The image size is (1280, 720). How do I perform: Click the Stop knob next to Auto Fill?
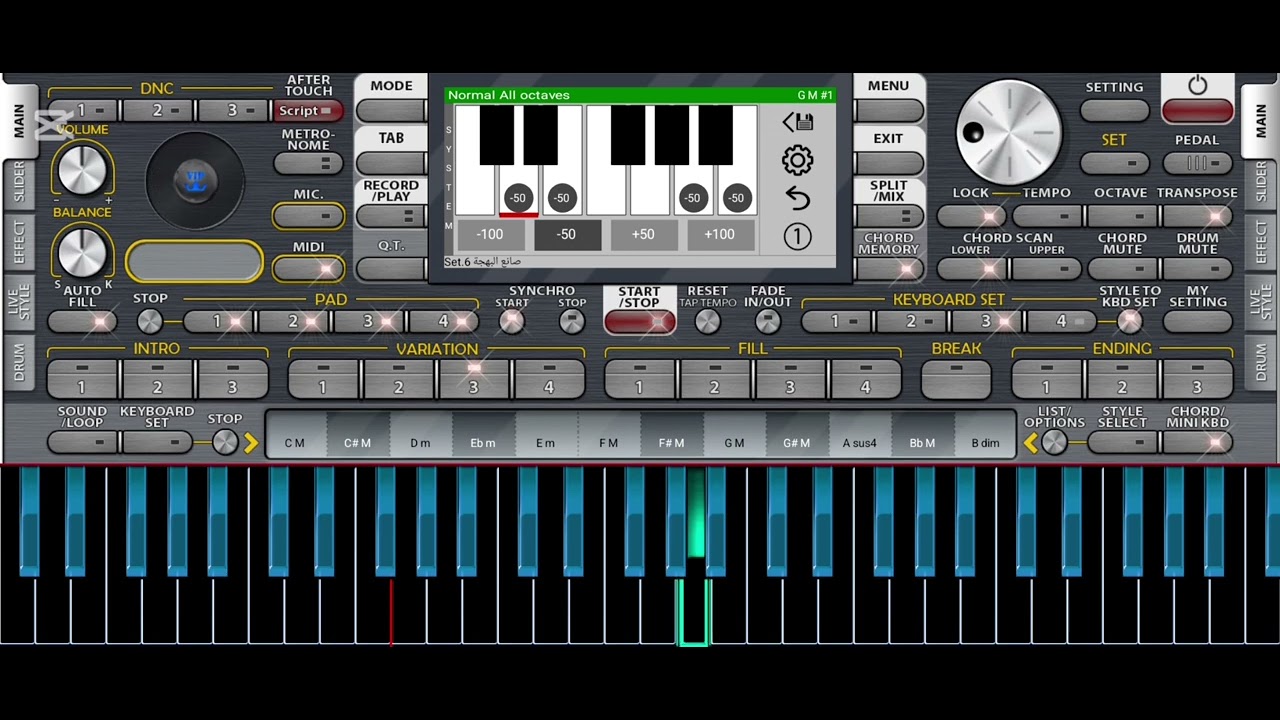(150, 321)
